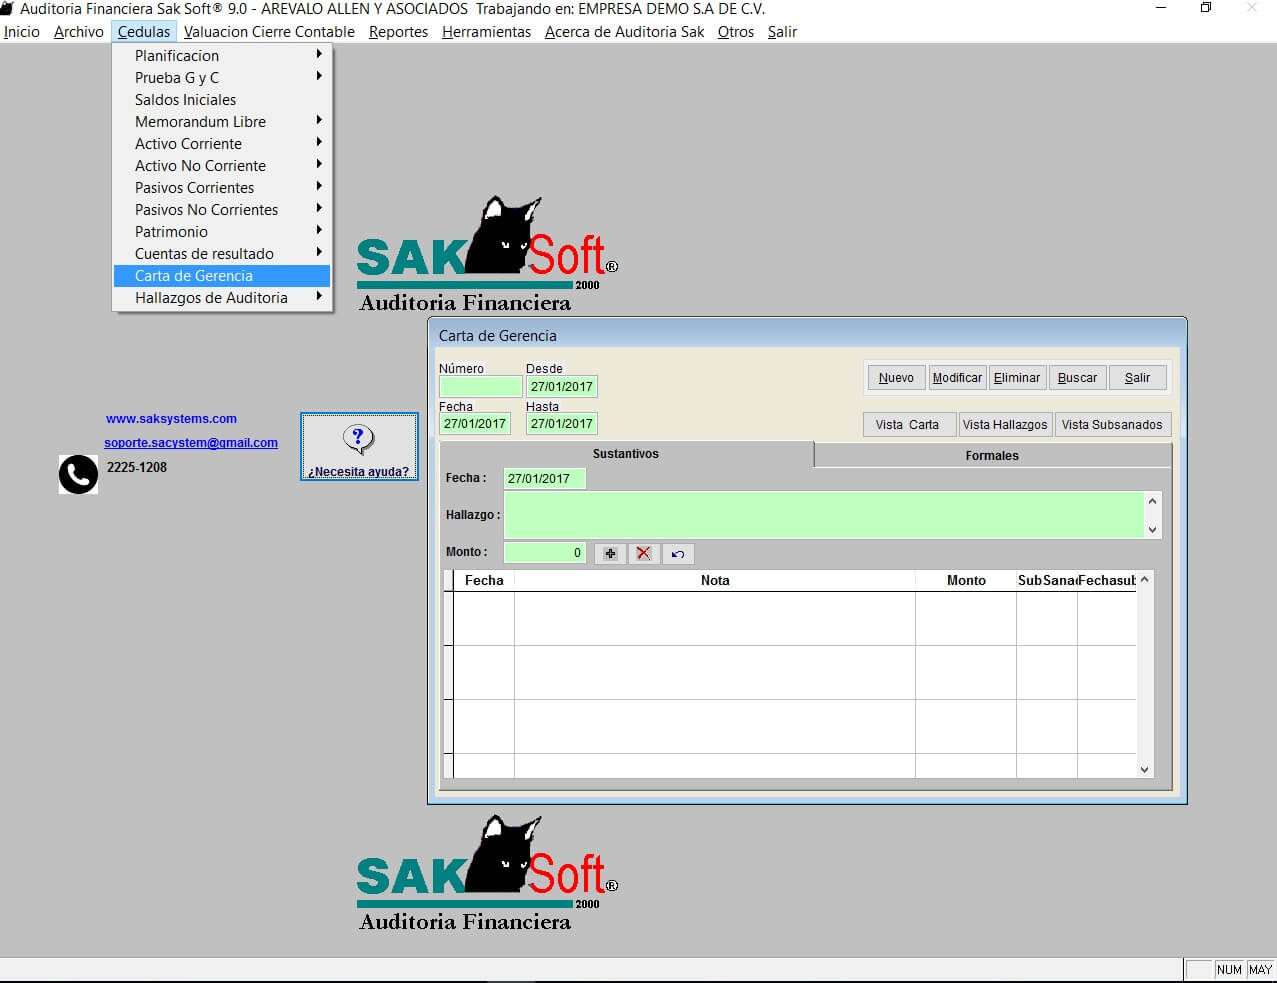The height and width of the screenshot is (983, 1277).
Task: Click the Monto column header in grid
Action: (966, 581)
